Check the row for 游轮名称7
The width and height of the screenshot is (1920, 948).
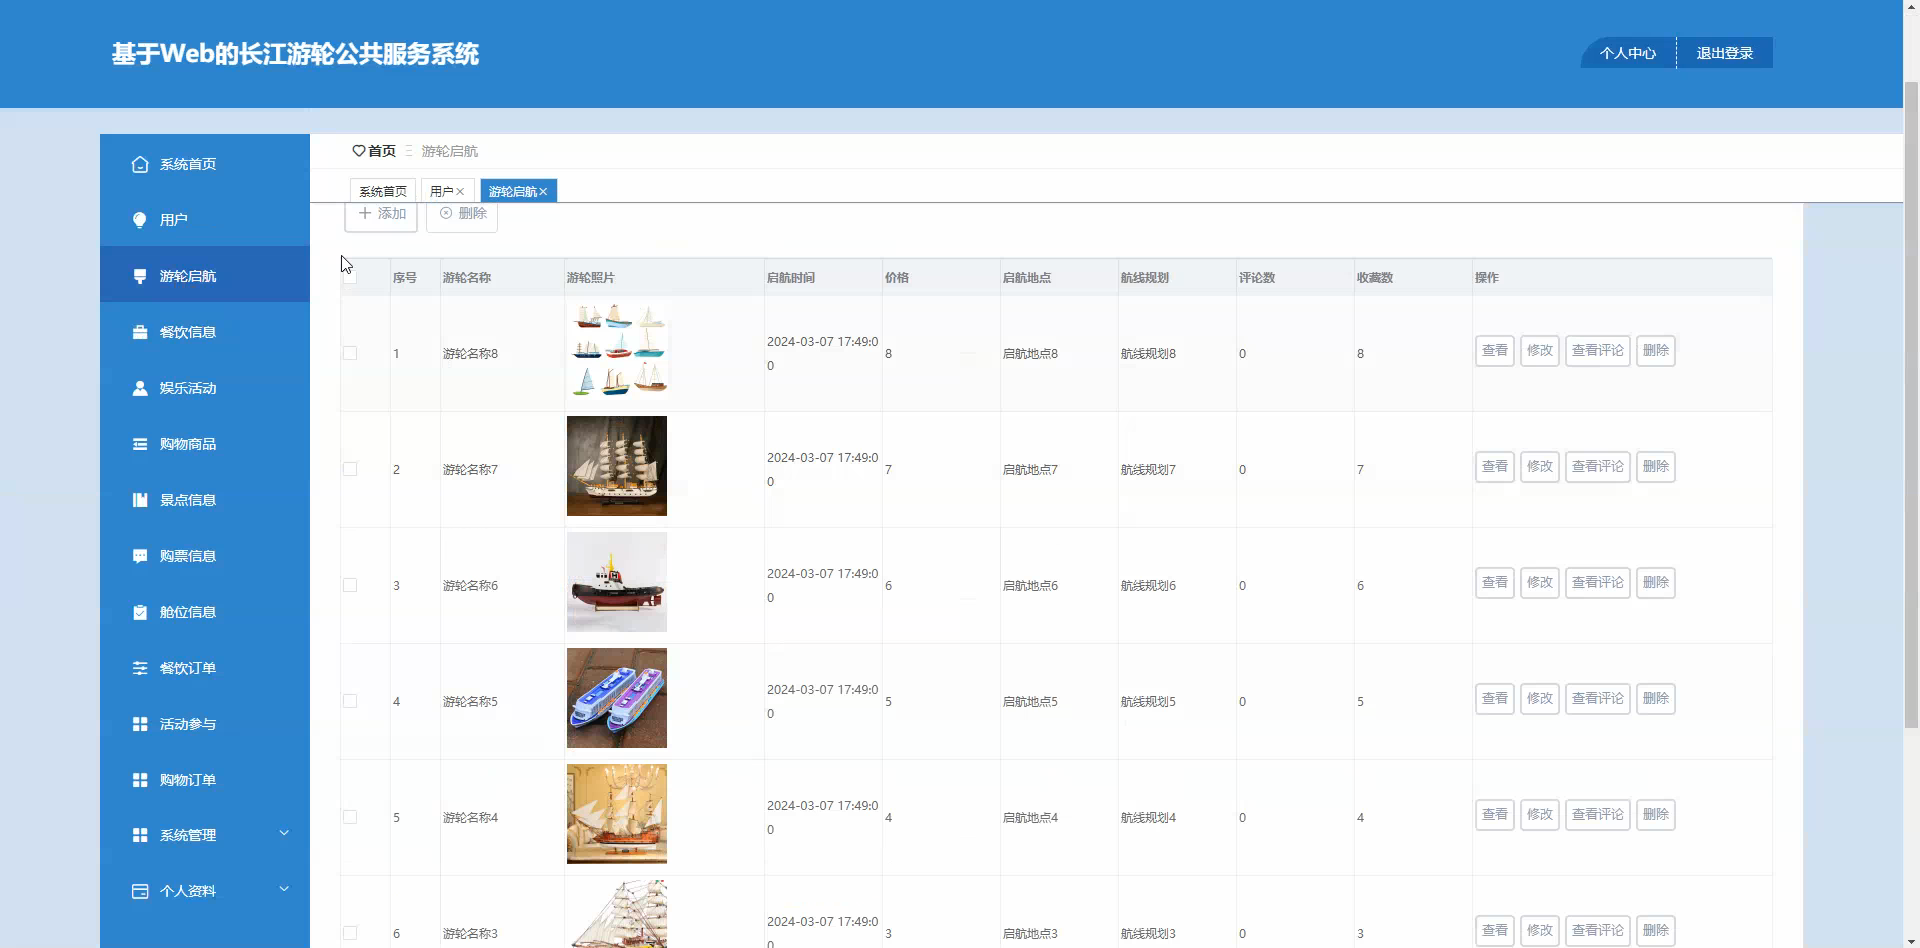coord(350,469)
